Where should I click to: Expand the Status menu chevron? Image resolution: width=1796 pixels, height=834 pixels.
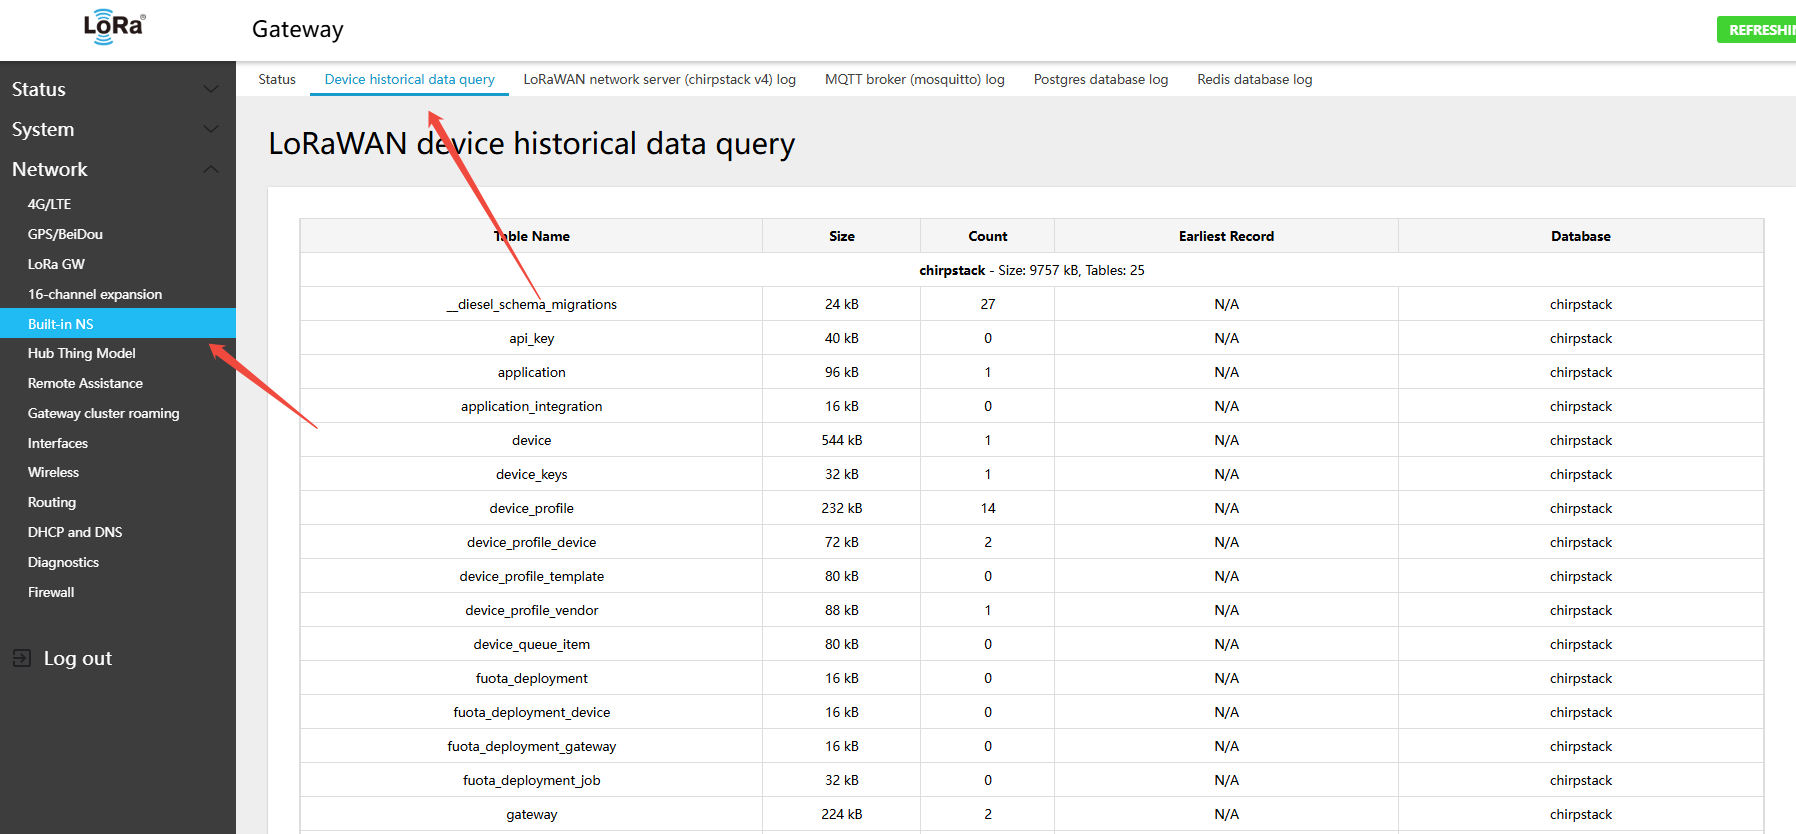tap(211, 89)
